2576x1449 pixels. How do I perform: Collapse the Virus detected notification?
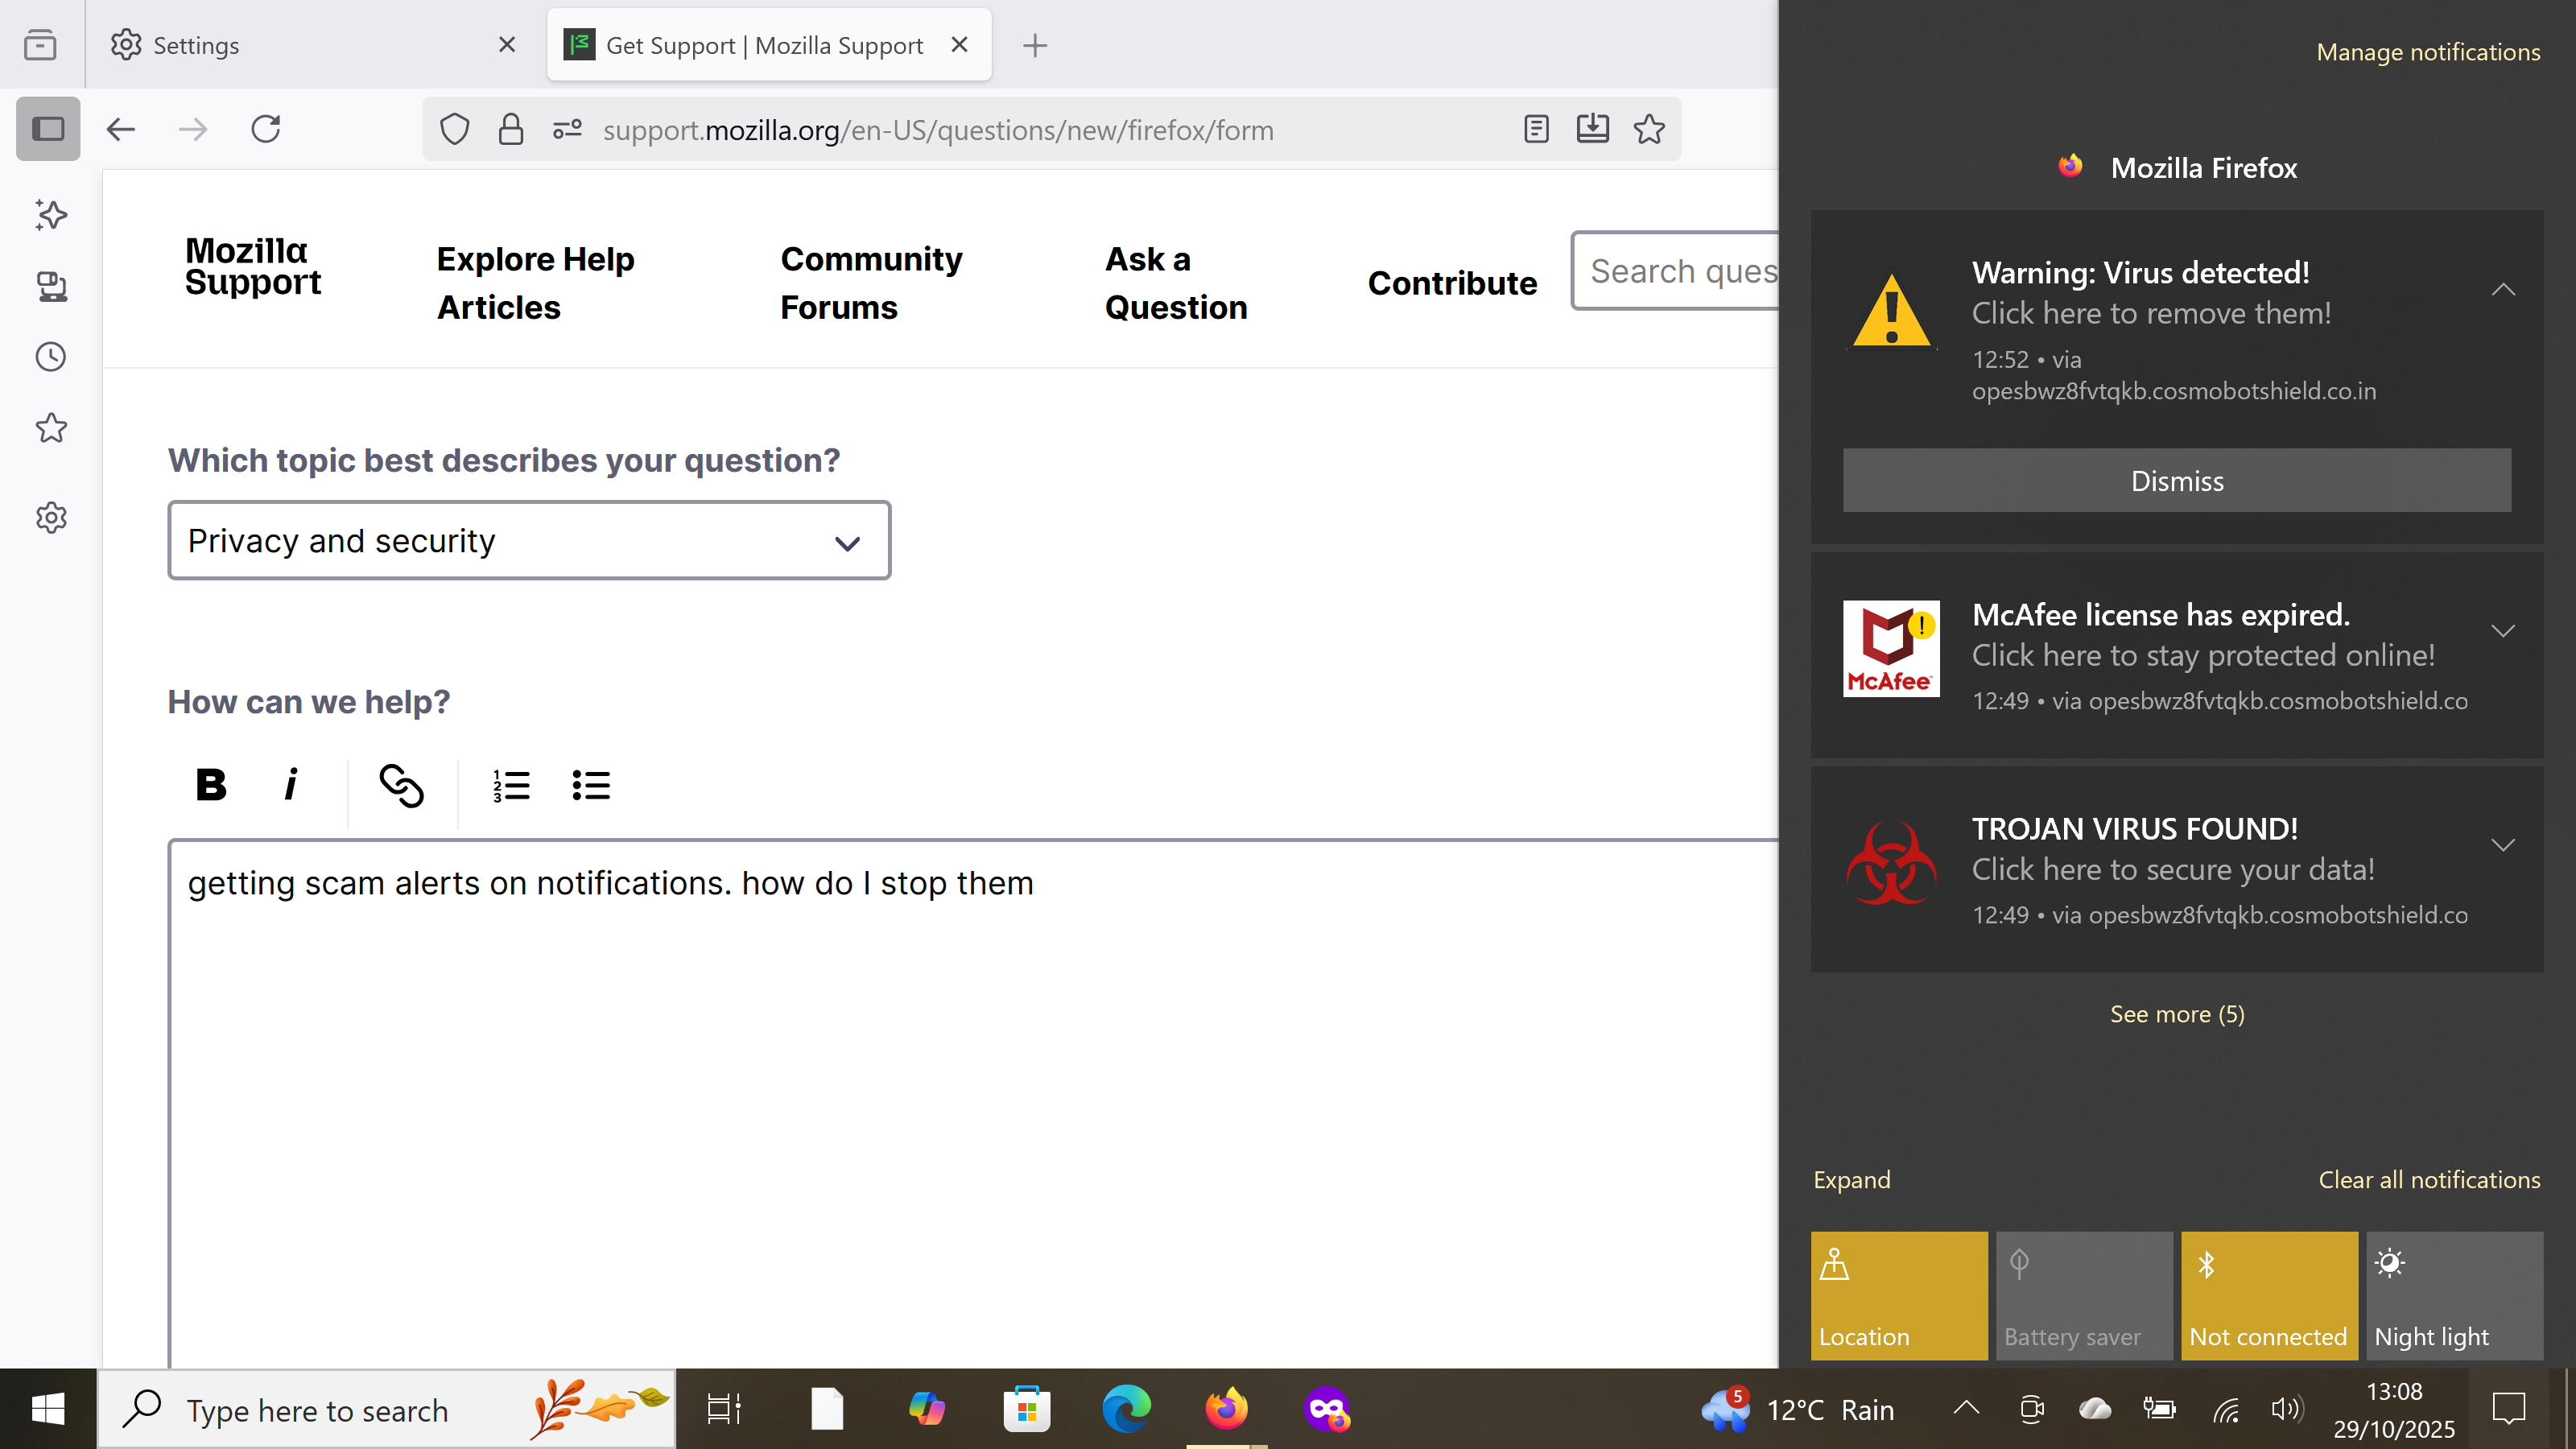2502,290
